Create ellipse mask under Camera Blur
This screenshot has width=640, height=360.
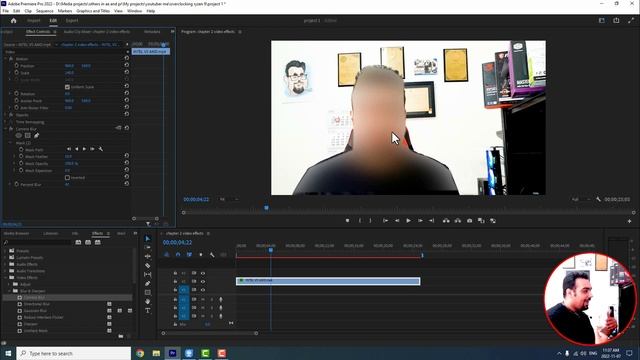[x=19, y=136]
